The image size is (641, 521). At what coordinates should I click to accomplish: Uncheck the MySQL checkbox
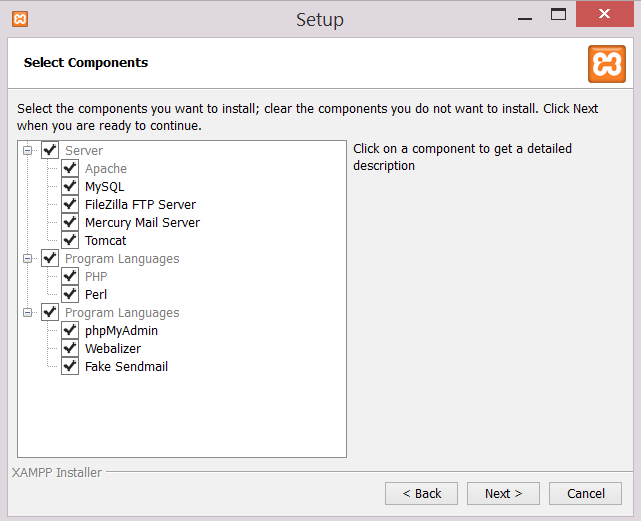[x=70, y=187]
